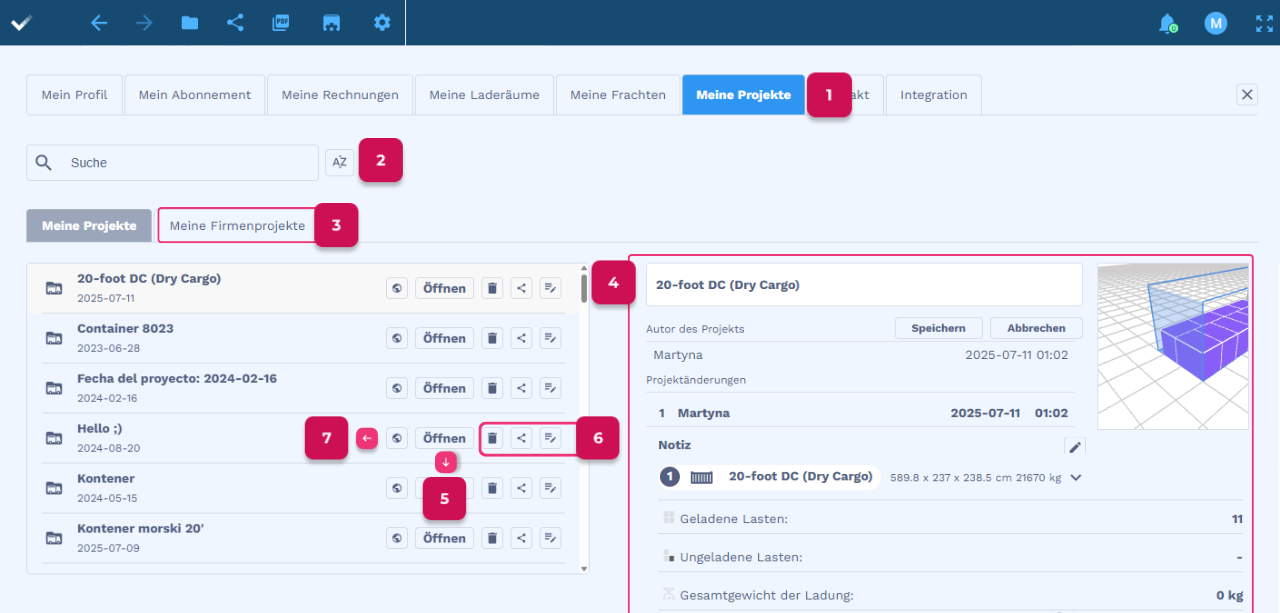Delete the Container 8023 project
The width and height of the screenshot is (1280, 613).
(x=492, y=338)
